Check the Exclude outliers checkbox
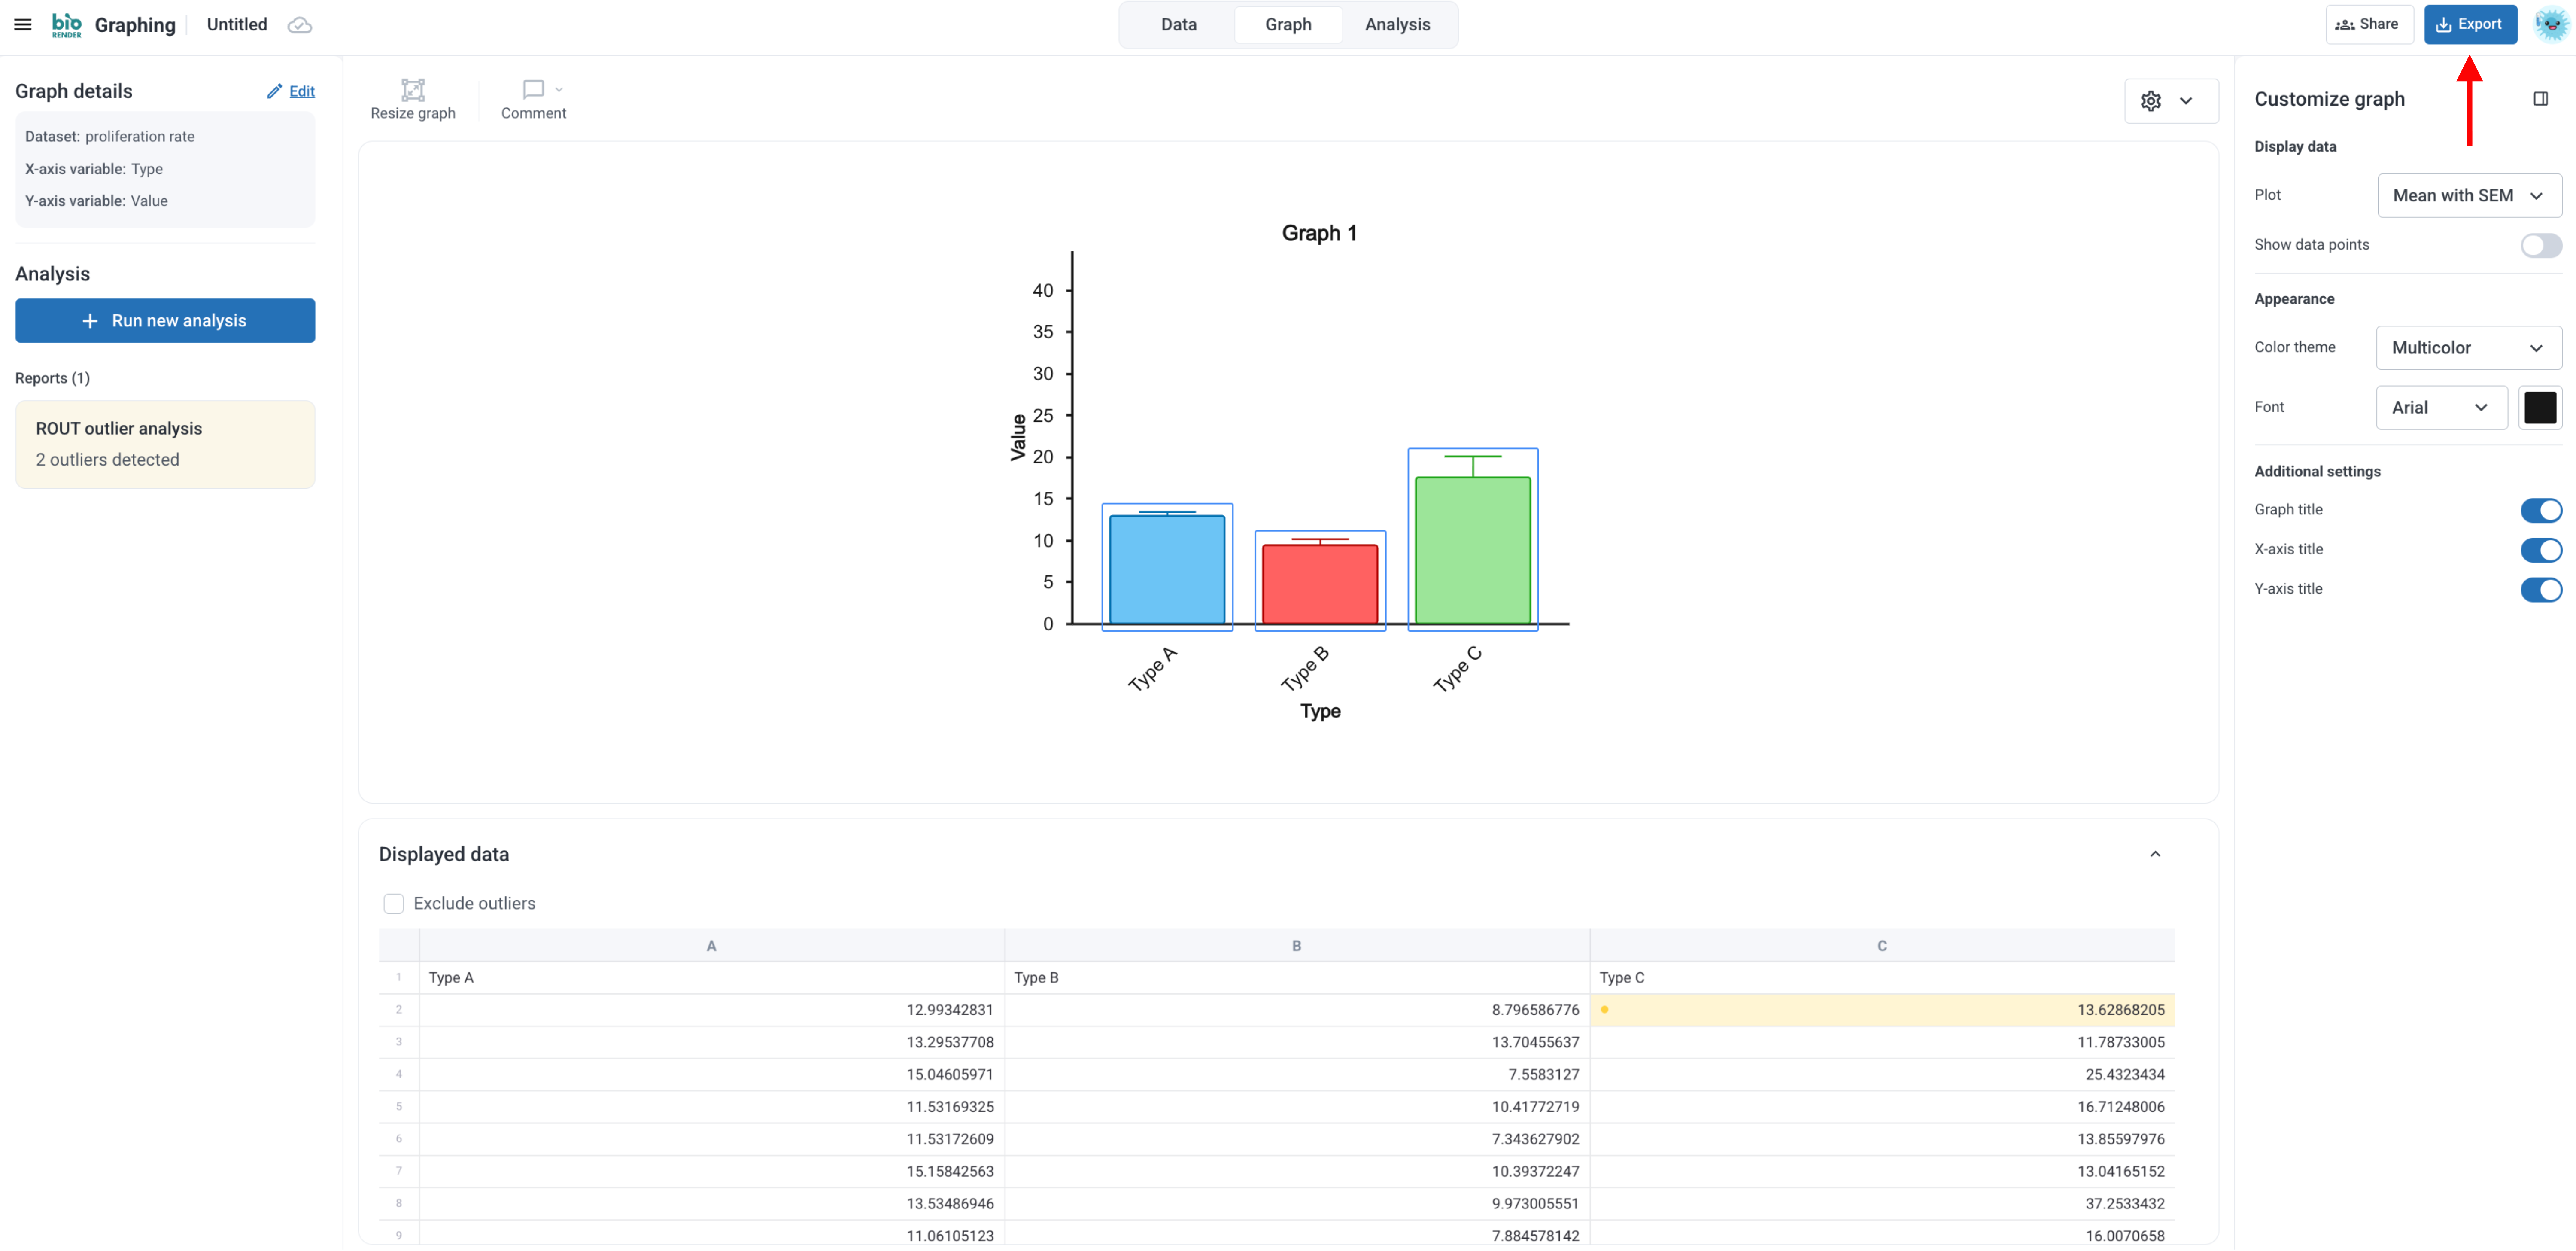This screenshot has height=1251, width=2576. pyautogui.click(x=394, y=903)
